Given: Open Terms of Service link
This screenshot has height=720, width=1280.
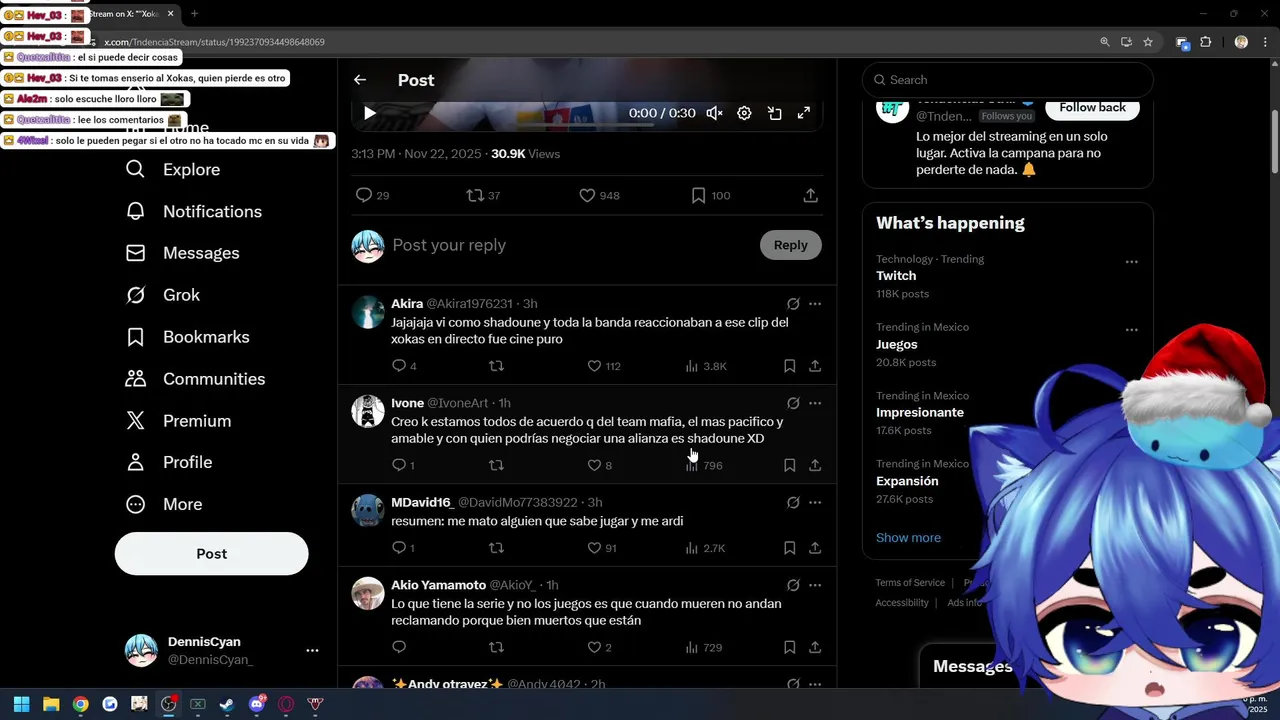Looking at the screenshot, I should pyautogui.click(x=910, y=583).
